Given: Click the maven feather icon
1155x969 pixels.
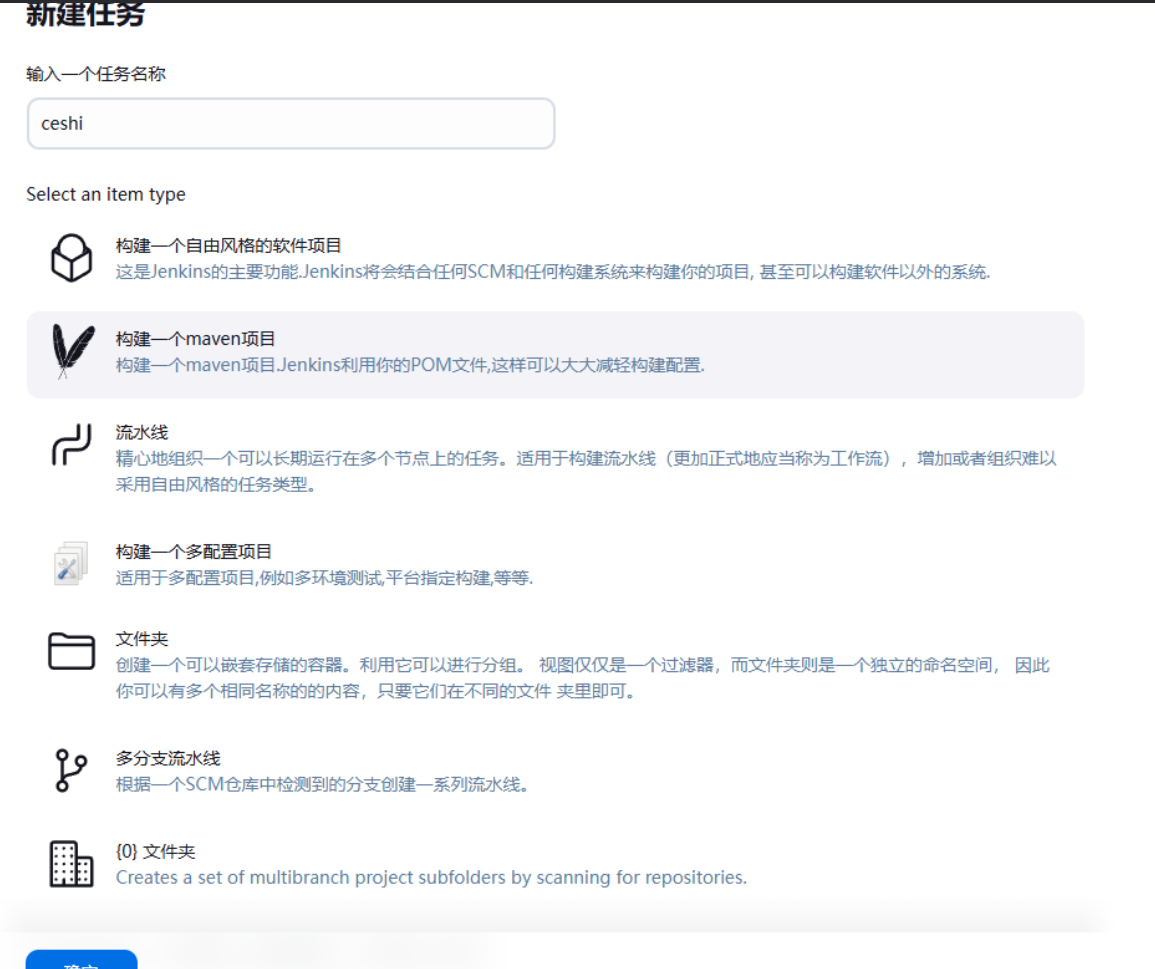Looking at the screenshot, I should [72, 351].
